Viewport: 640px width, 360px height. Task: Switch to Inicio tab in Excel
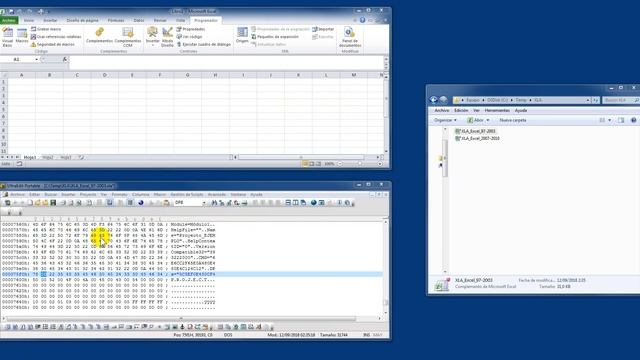click(x=29, y=20)
